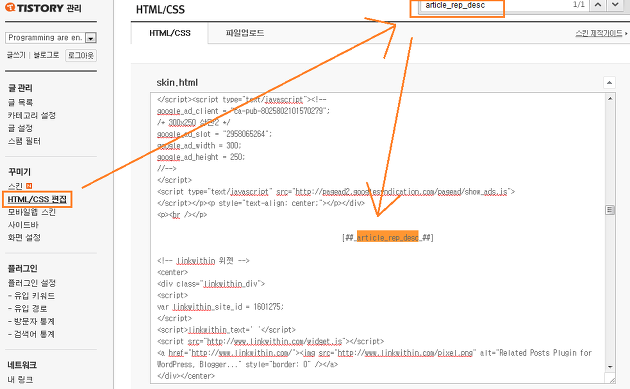This screenshot has height=389, width=630.
Task: Click the widget.js script line
Action: (x=270, y=341)
